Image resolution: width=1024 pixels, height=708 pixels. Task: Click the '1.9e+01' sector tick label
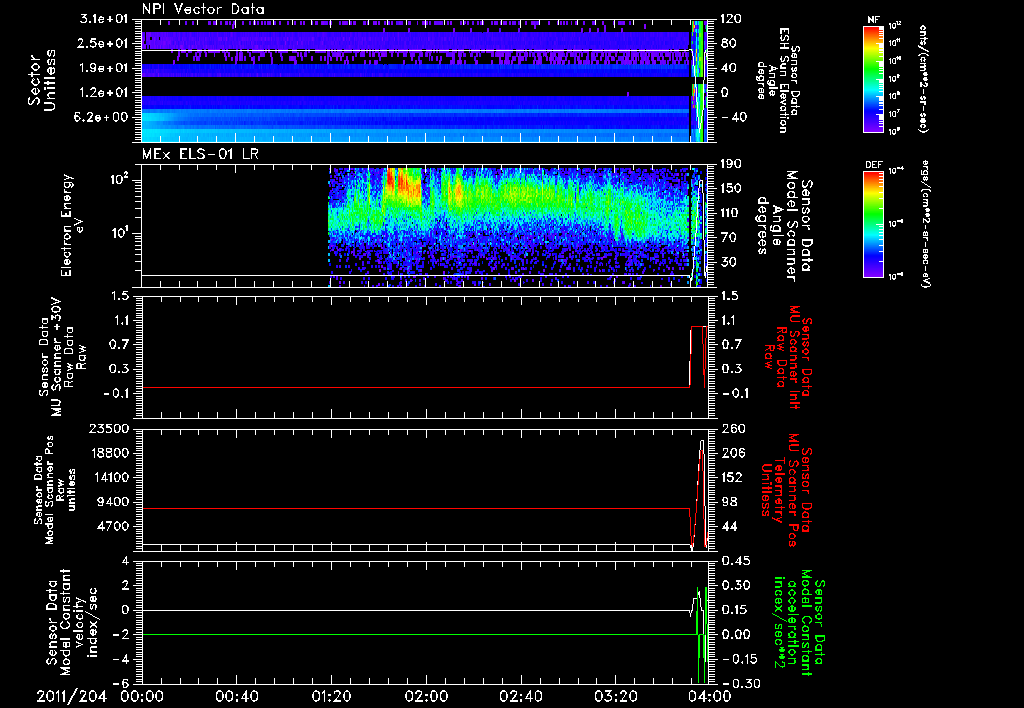104,68
